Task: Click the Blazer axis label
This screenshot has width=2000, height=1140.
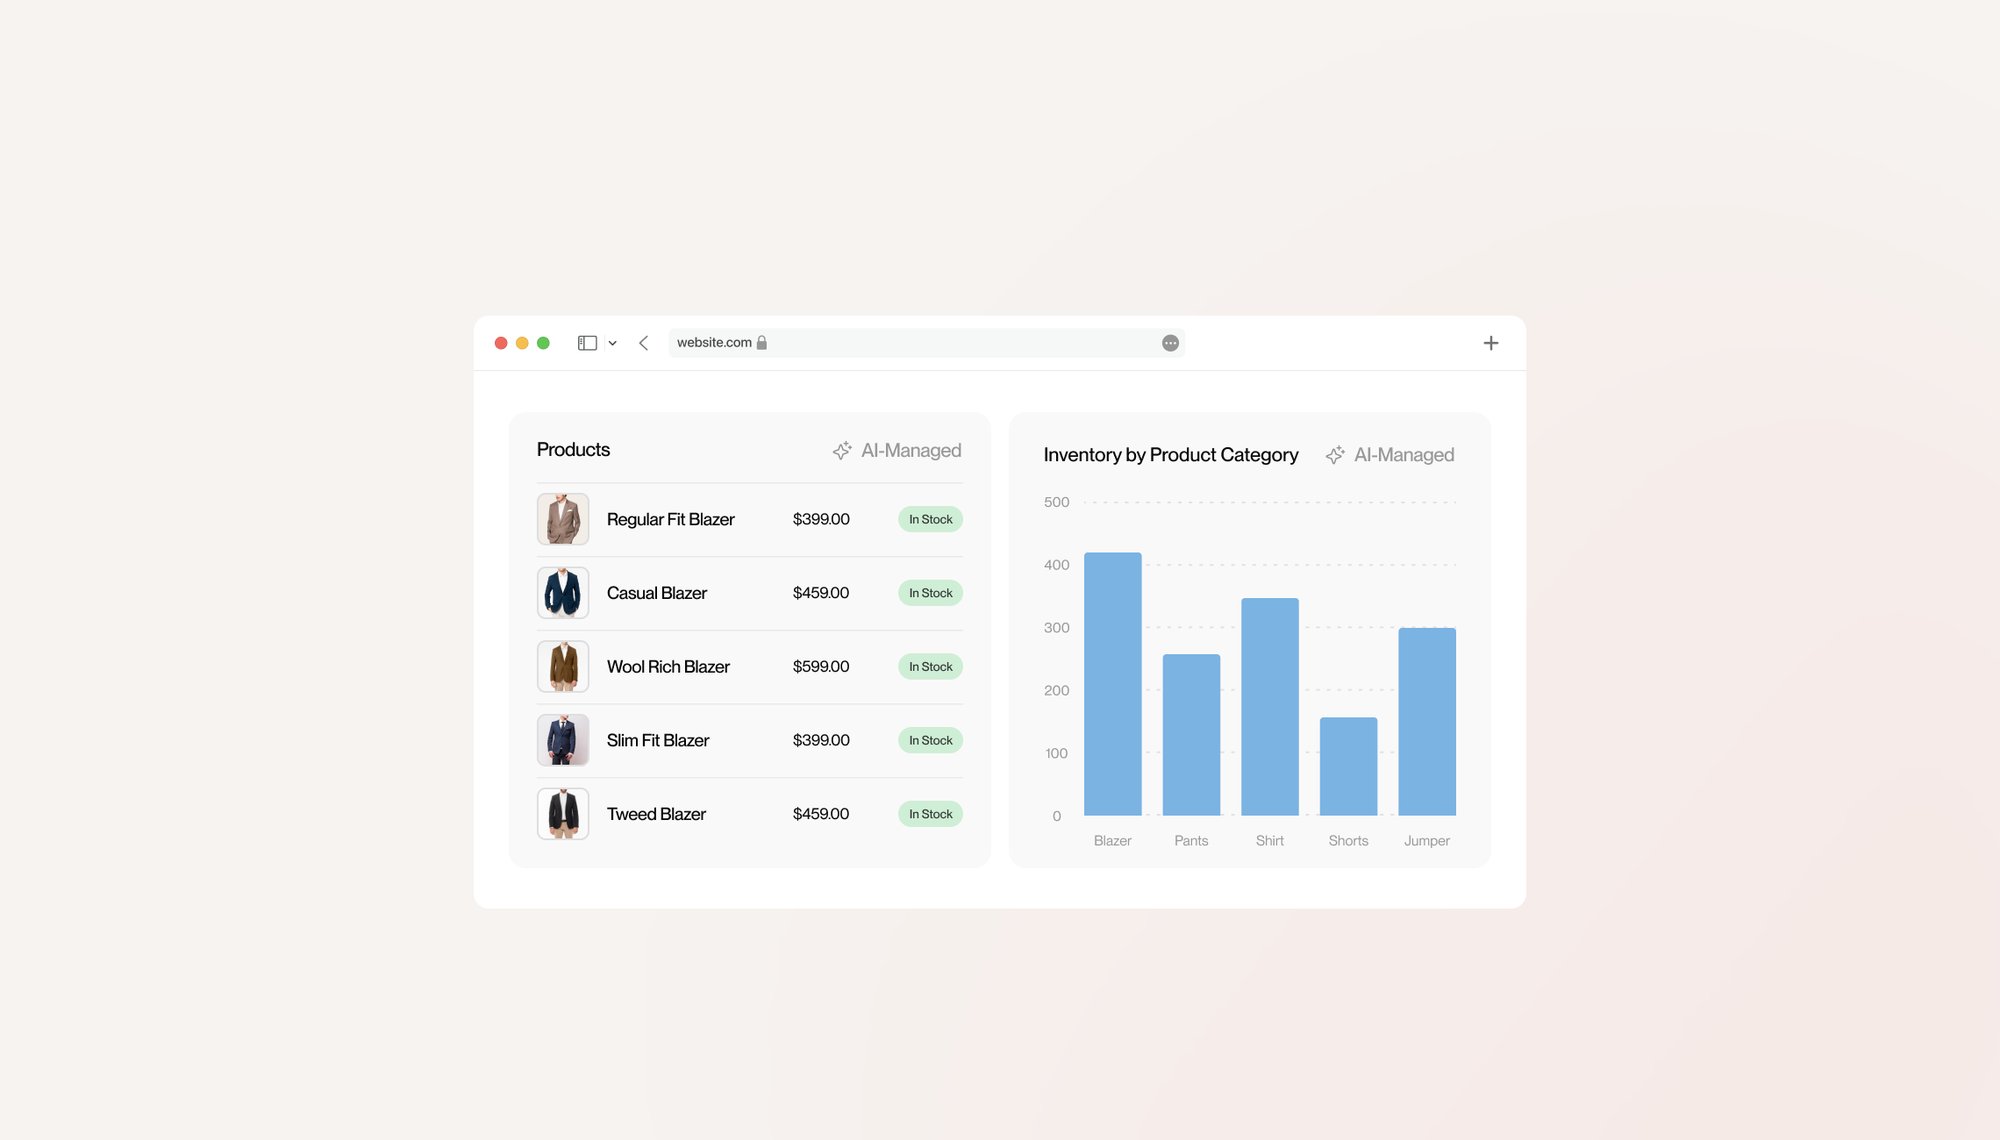Action: click(1113, 841)
